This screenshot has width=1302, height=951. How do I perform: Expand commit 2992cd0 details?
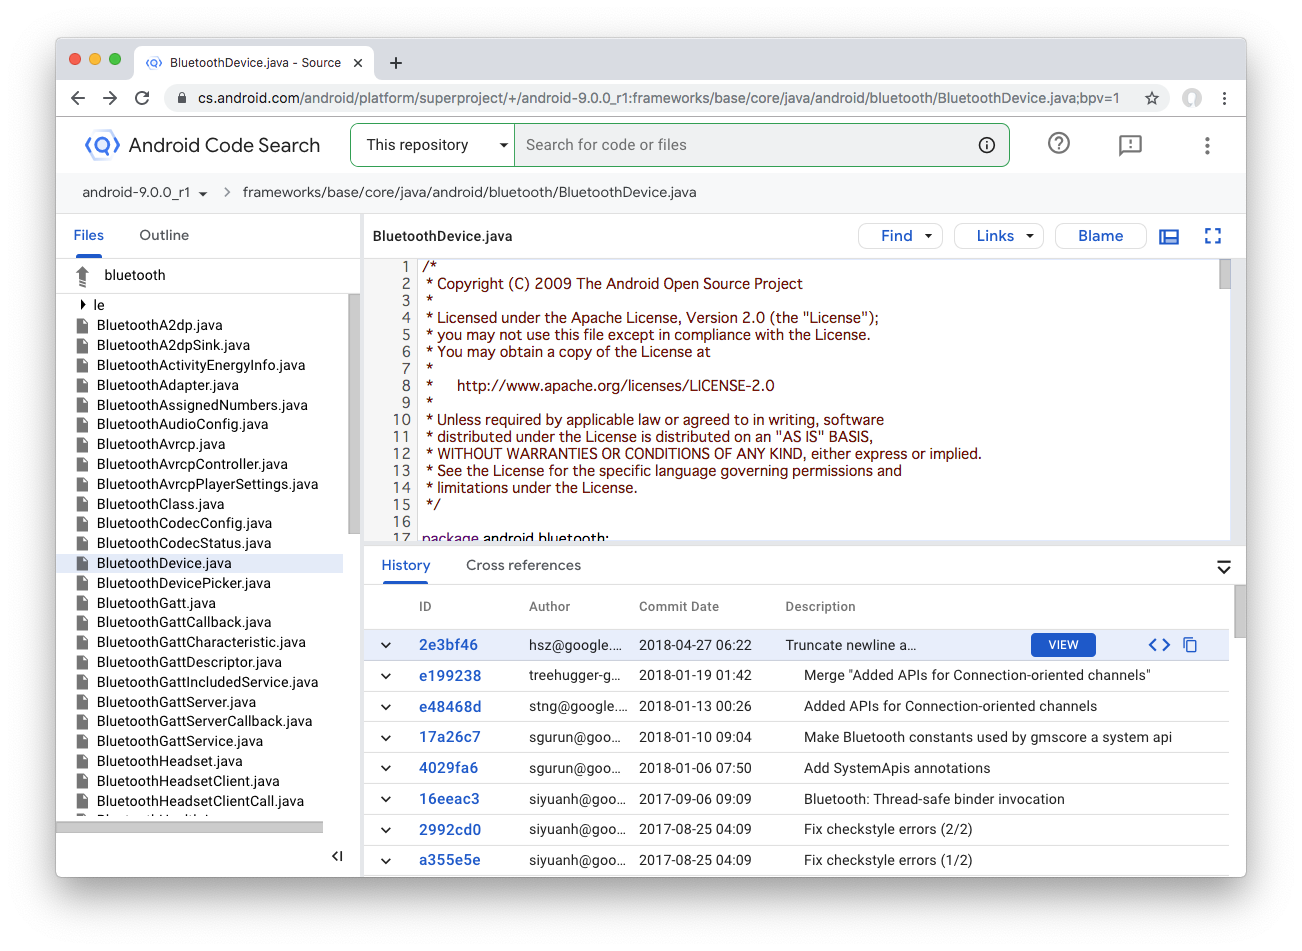coord(386,830)
